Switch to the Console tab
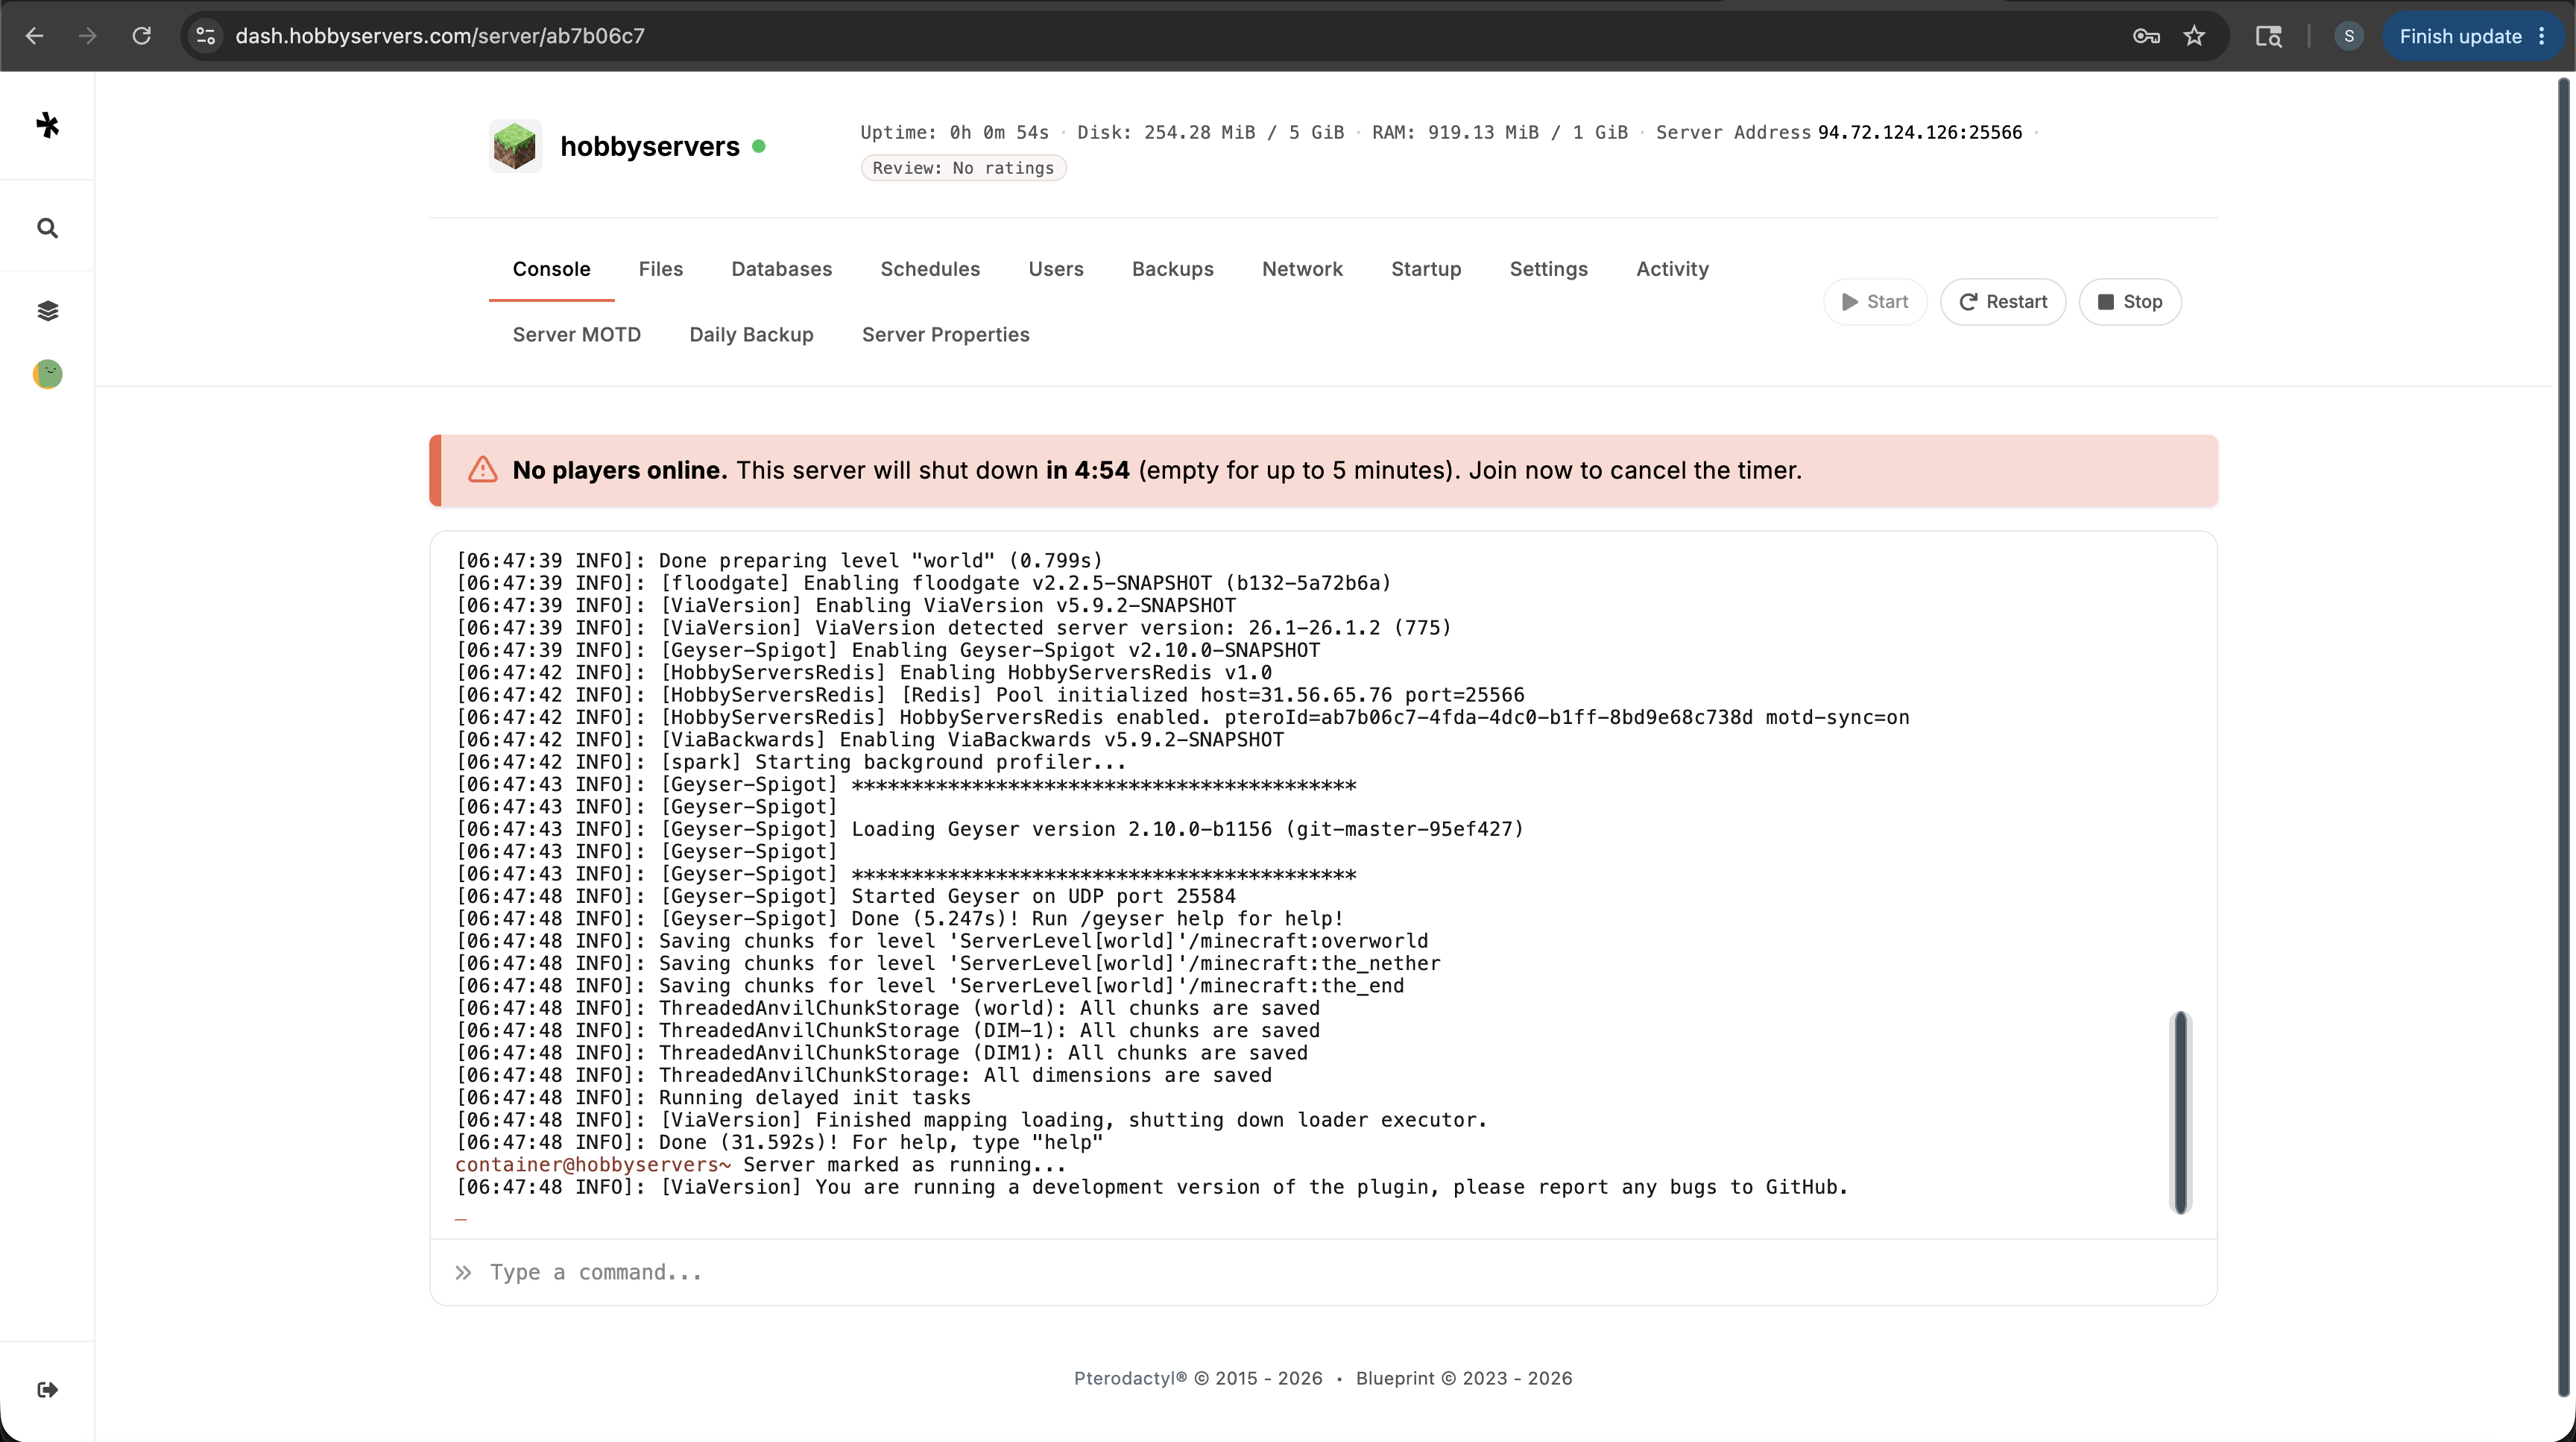This screenshot has height=1442, width=2576. tap(552, 269)
